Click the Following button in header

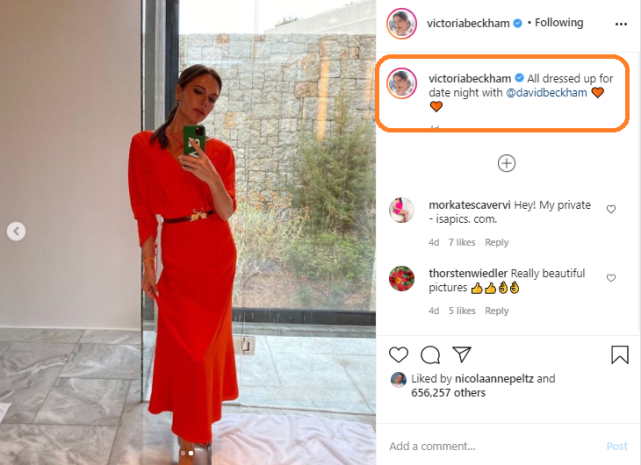pos(559,23)
